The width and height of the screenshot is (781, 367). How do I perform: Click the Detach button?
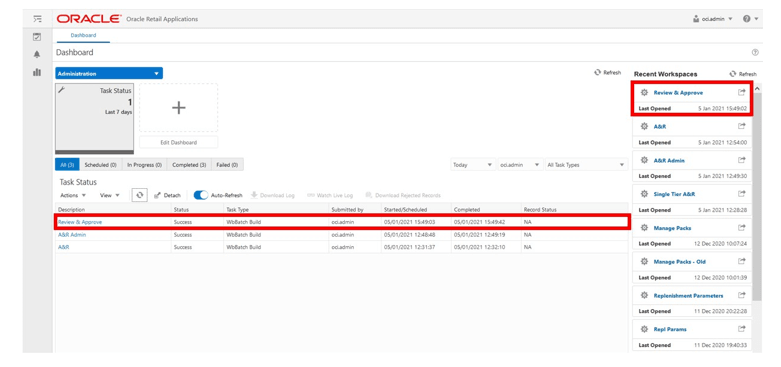[167, 195]
